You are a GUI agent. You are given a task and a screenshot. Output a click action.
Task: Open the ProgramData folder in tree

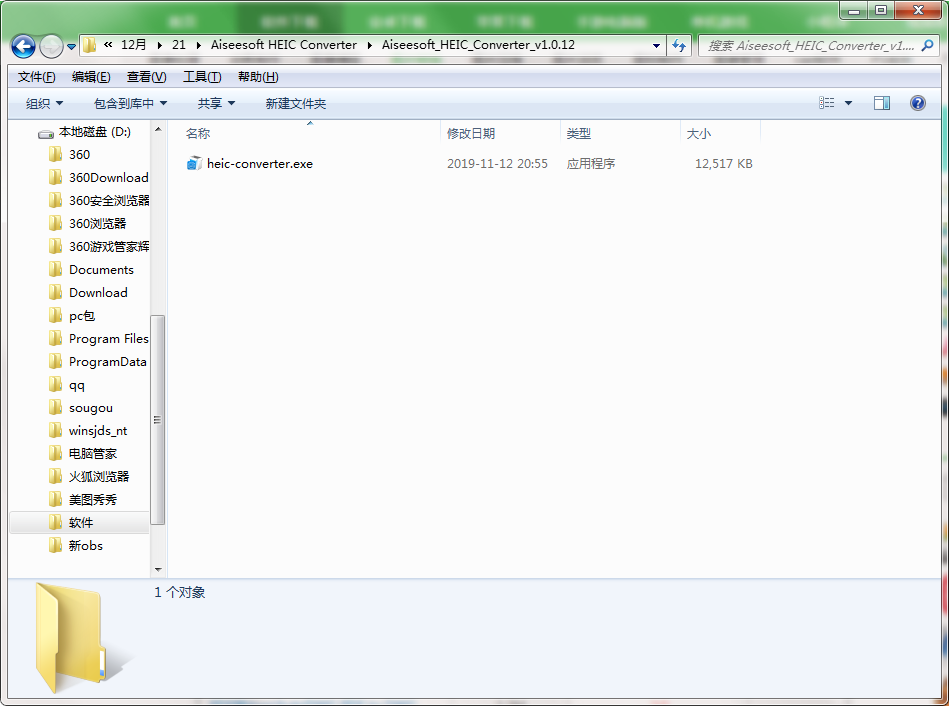97,361
